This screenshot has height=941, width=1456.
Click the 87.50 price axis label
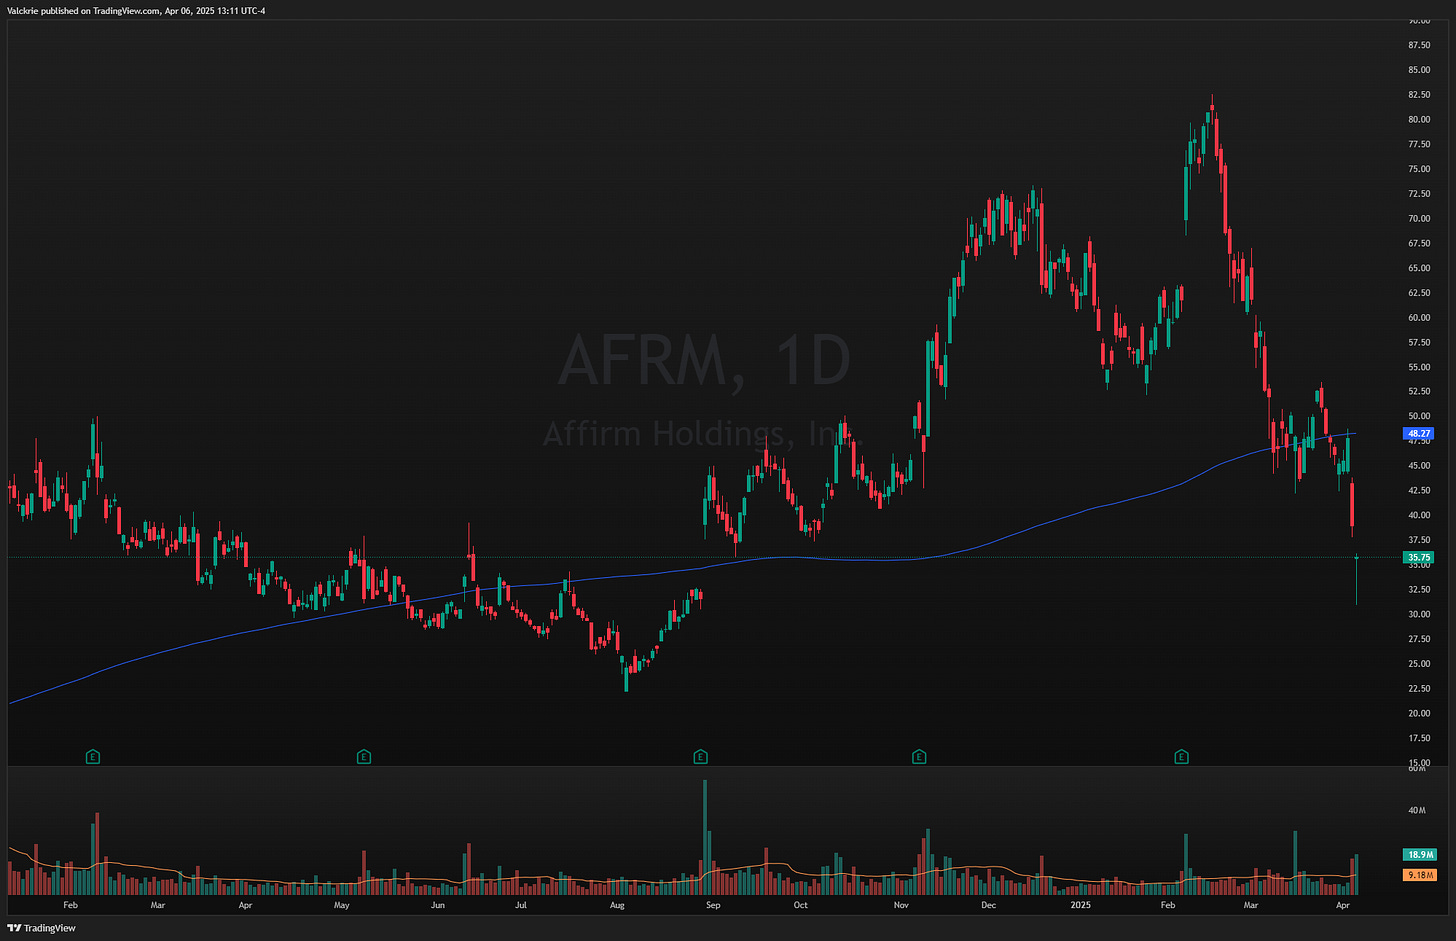pyautogui.click(x=1419, y=45)
